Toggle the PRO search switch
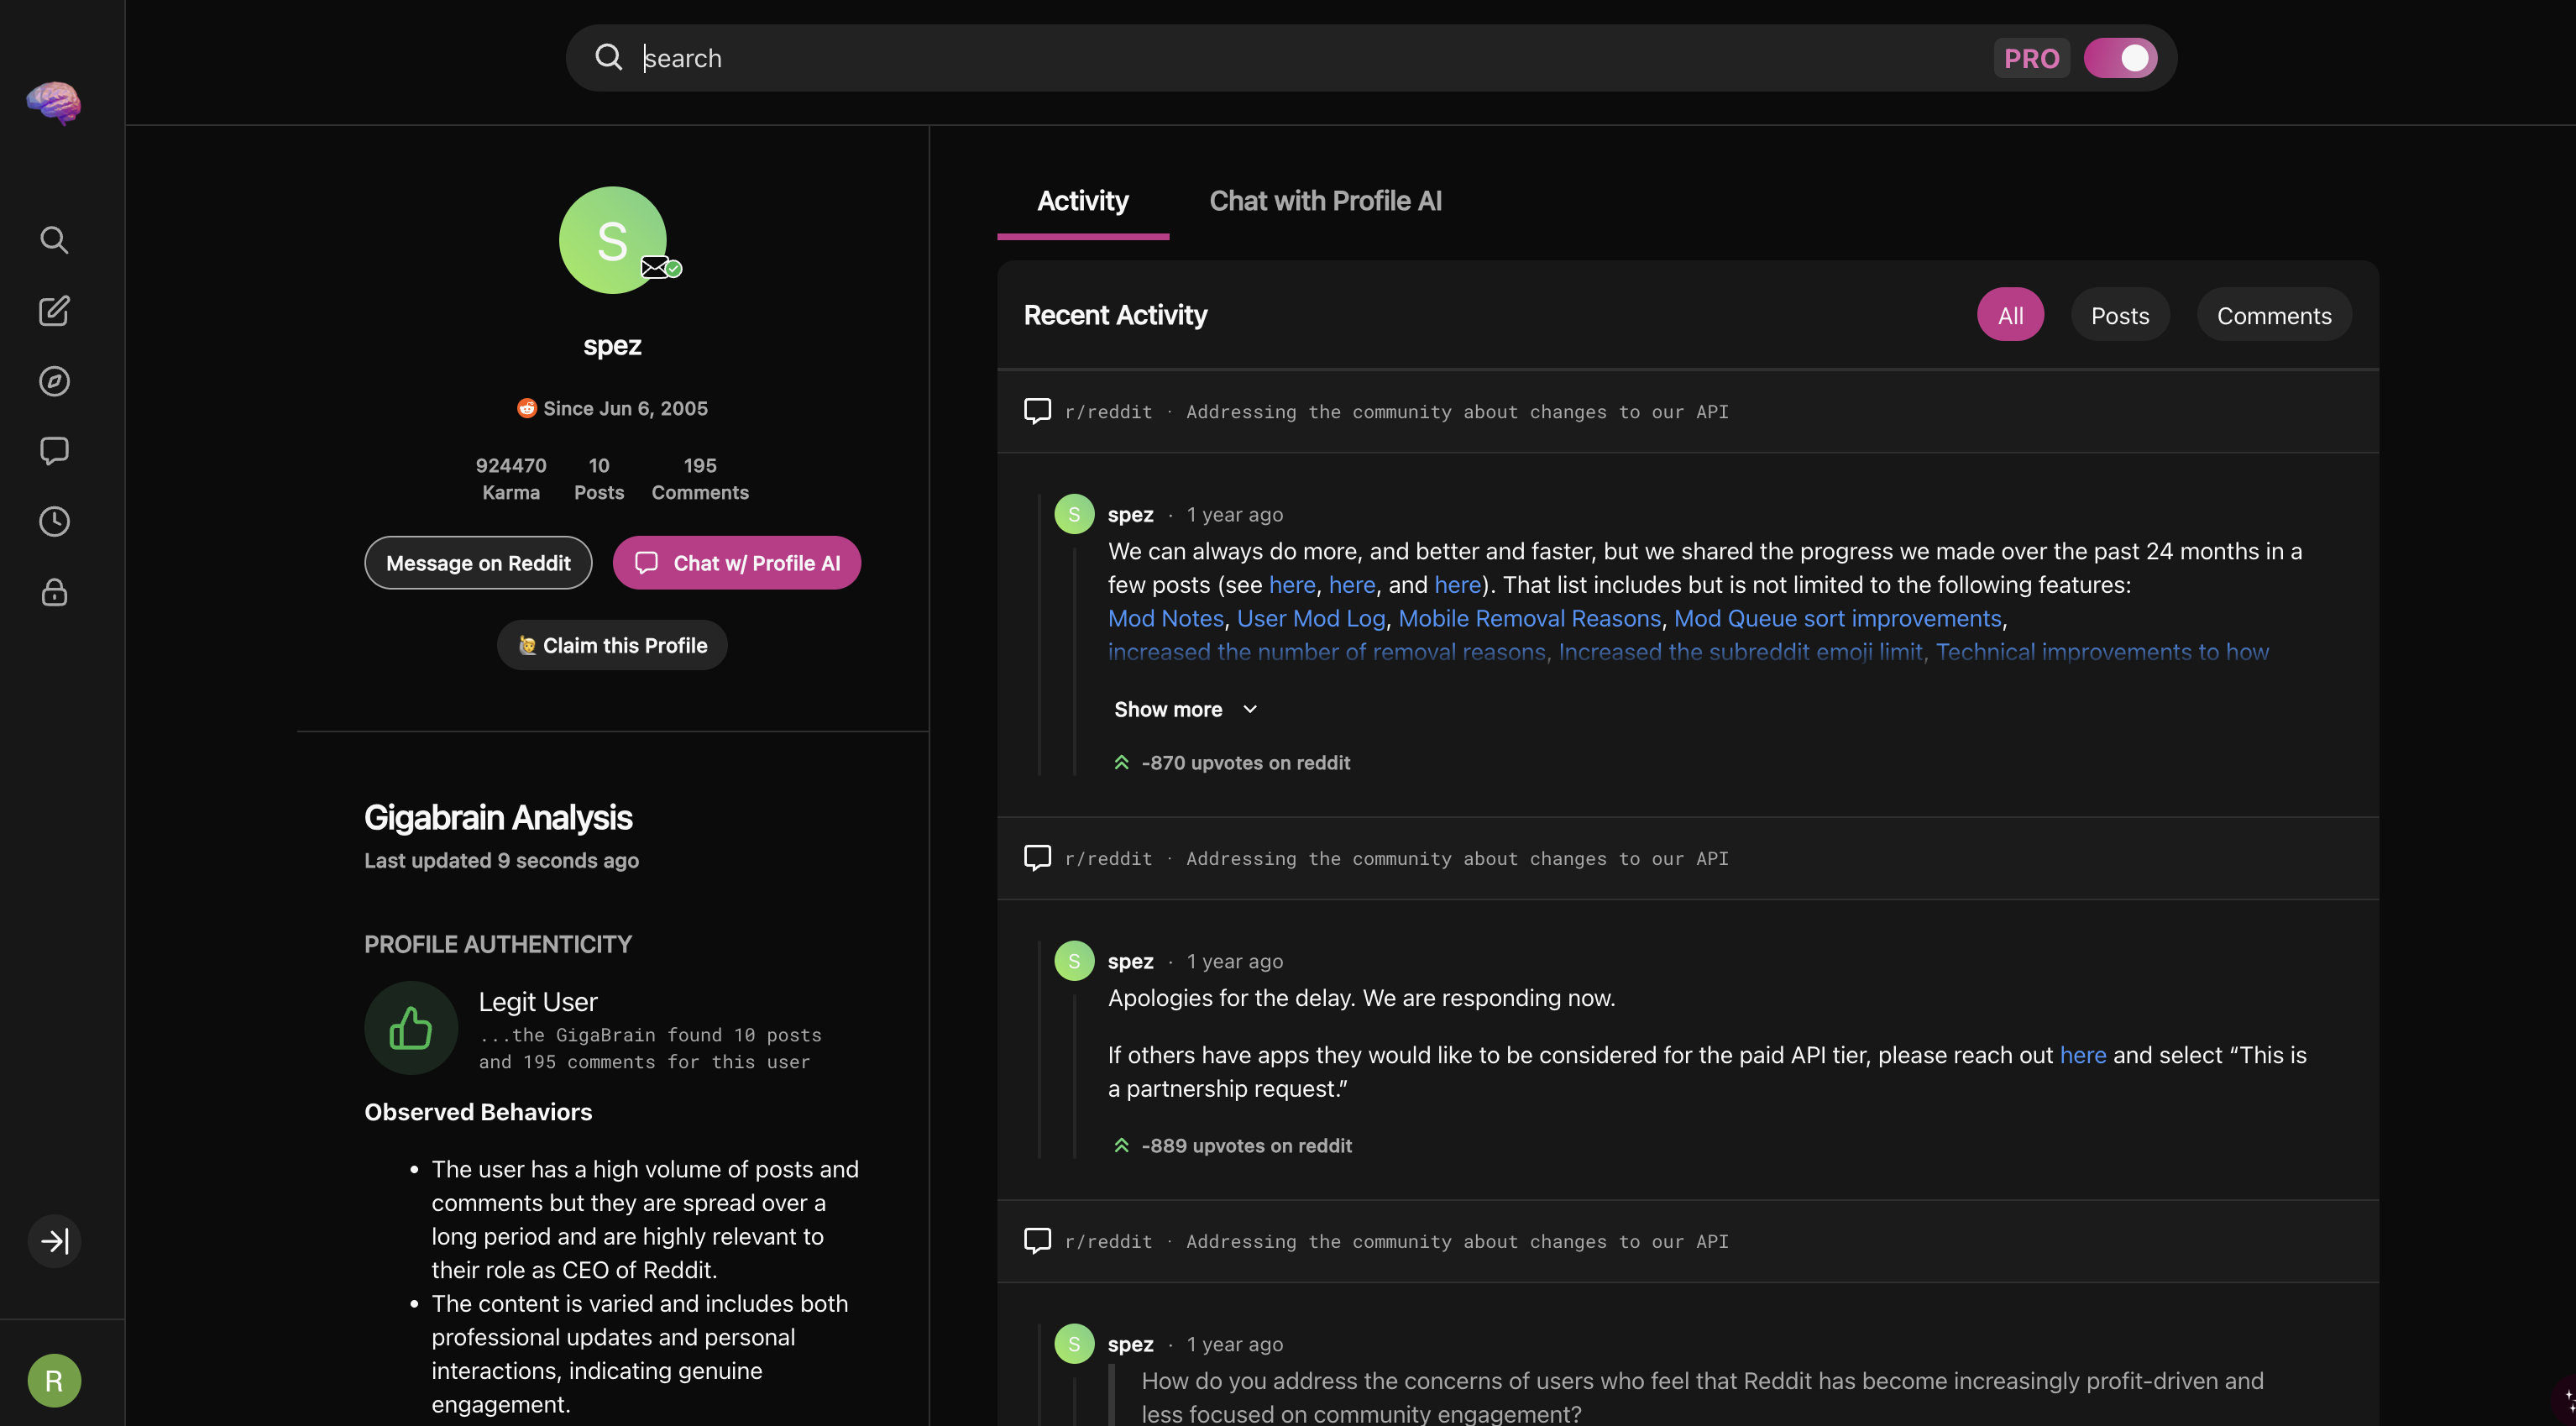This screenshot has height=1426, width=2576. click(2120, 58)
